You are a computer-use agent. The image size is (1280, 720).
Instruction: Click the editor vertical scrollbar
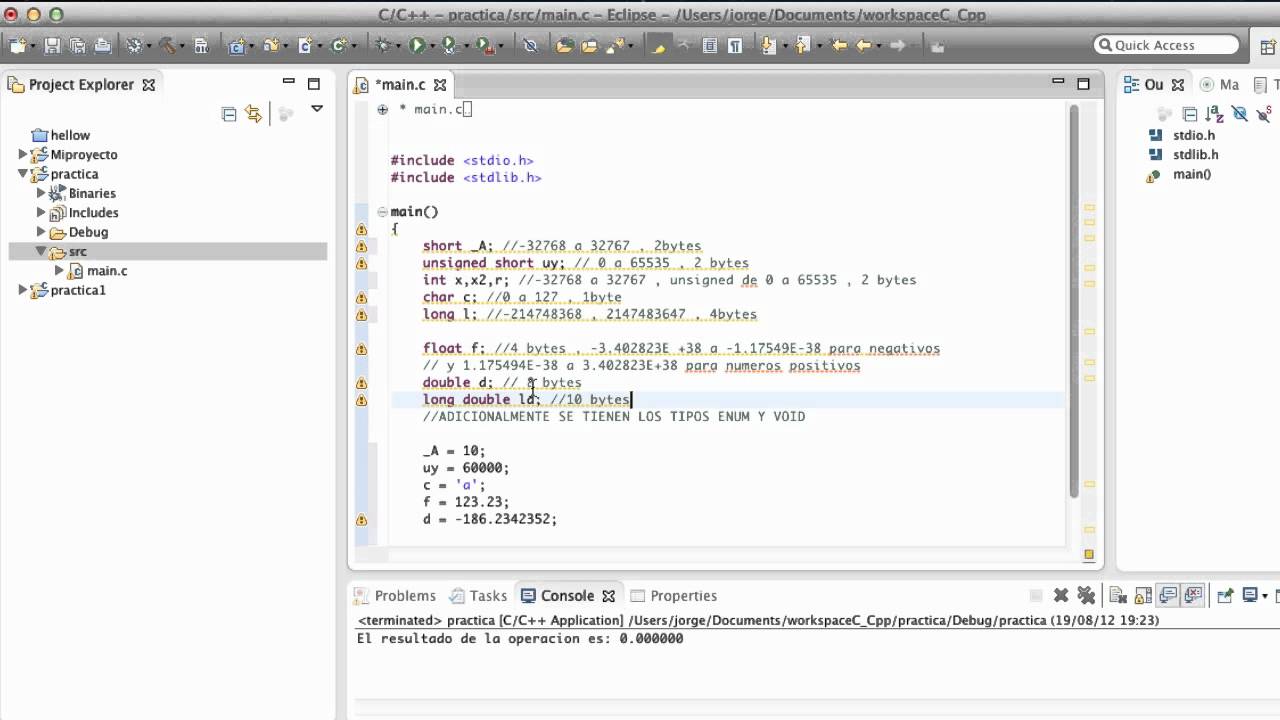1074,300
